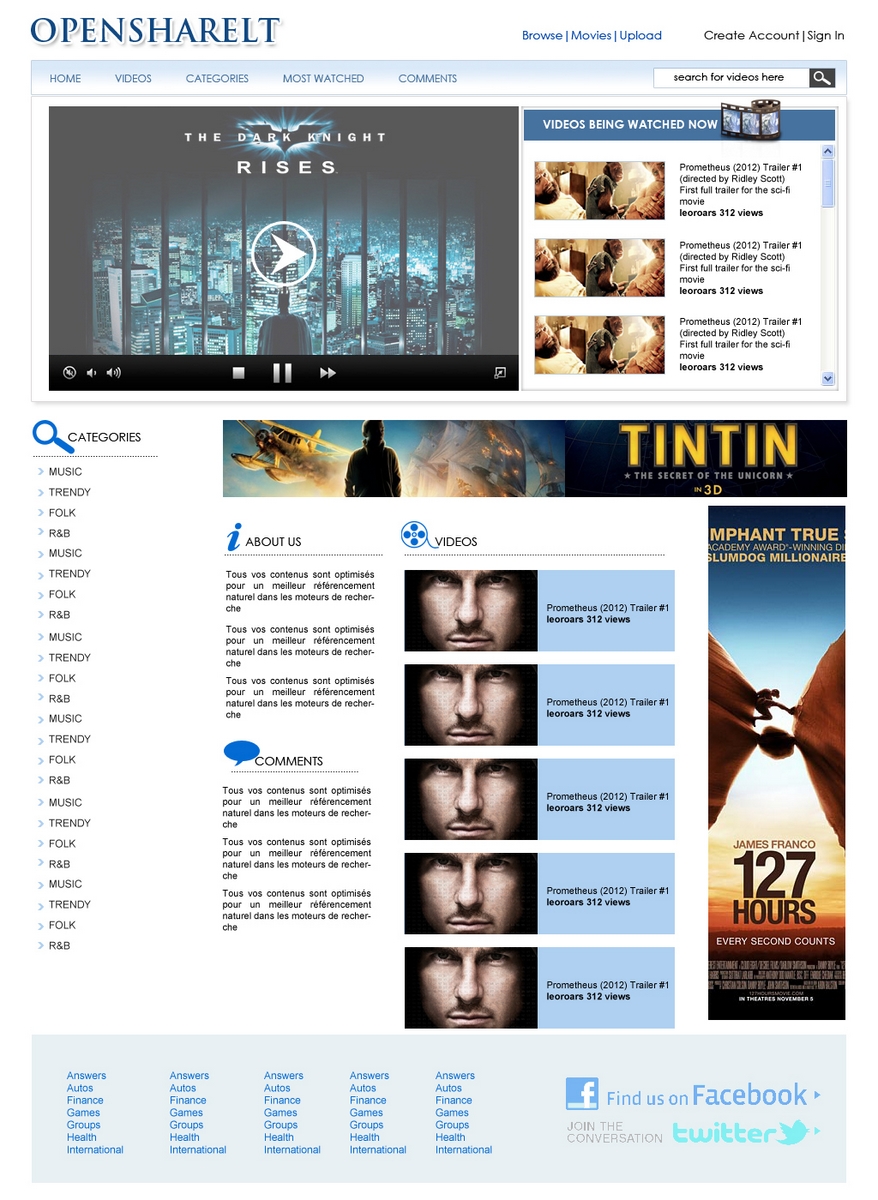Open the third video thumbnail under Videos
This screenshot has width=878, height=1200.
tap(471, 799)
